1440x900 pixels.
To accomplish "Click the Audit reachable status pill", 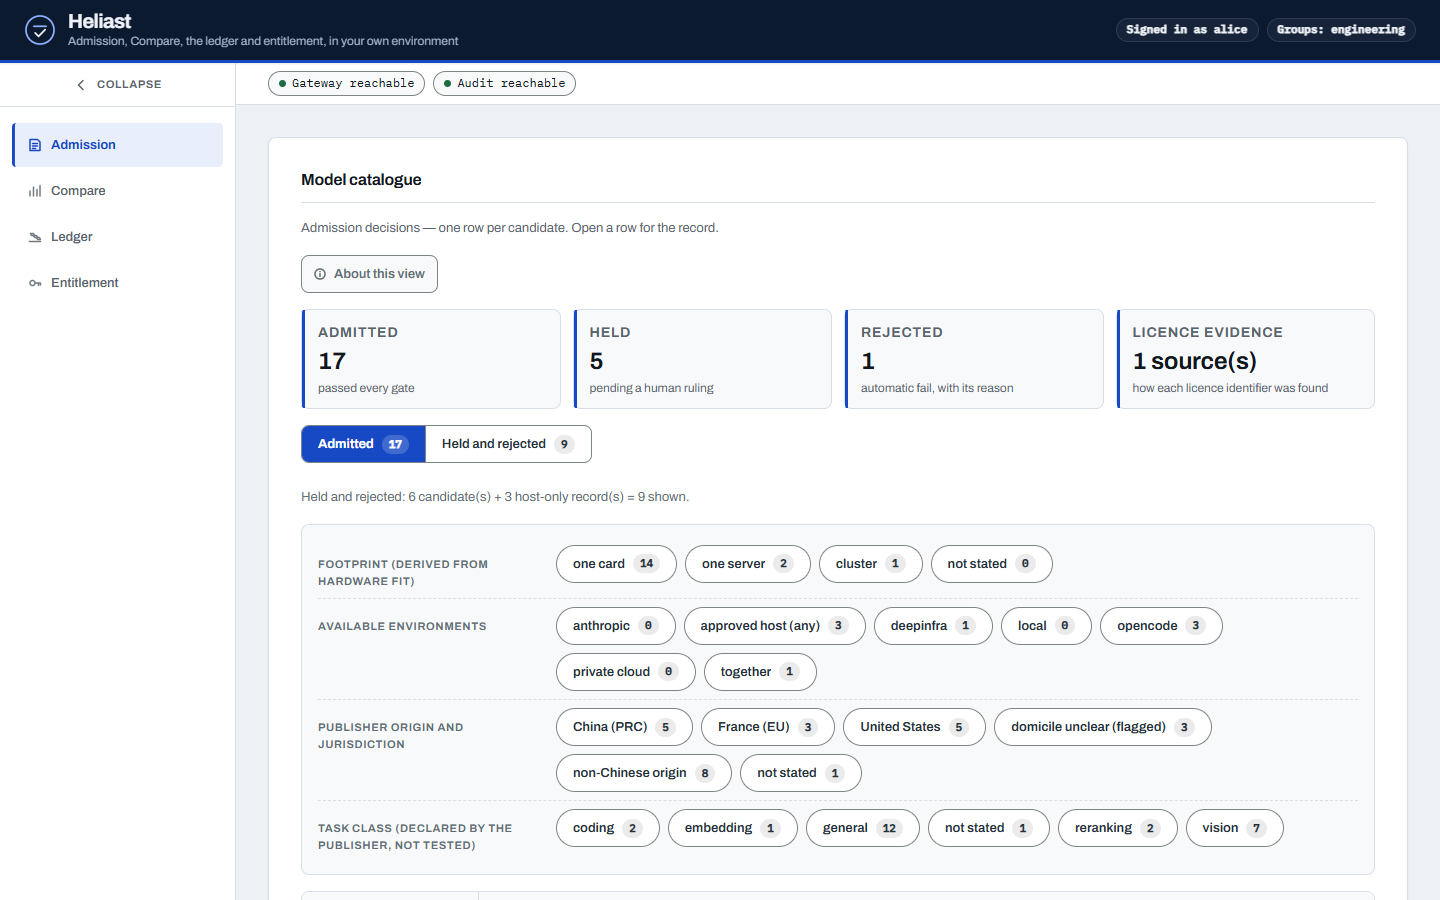I will click(504, 84).
